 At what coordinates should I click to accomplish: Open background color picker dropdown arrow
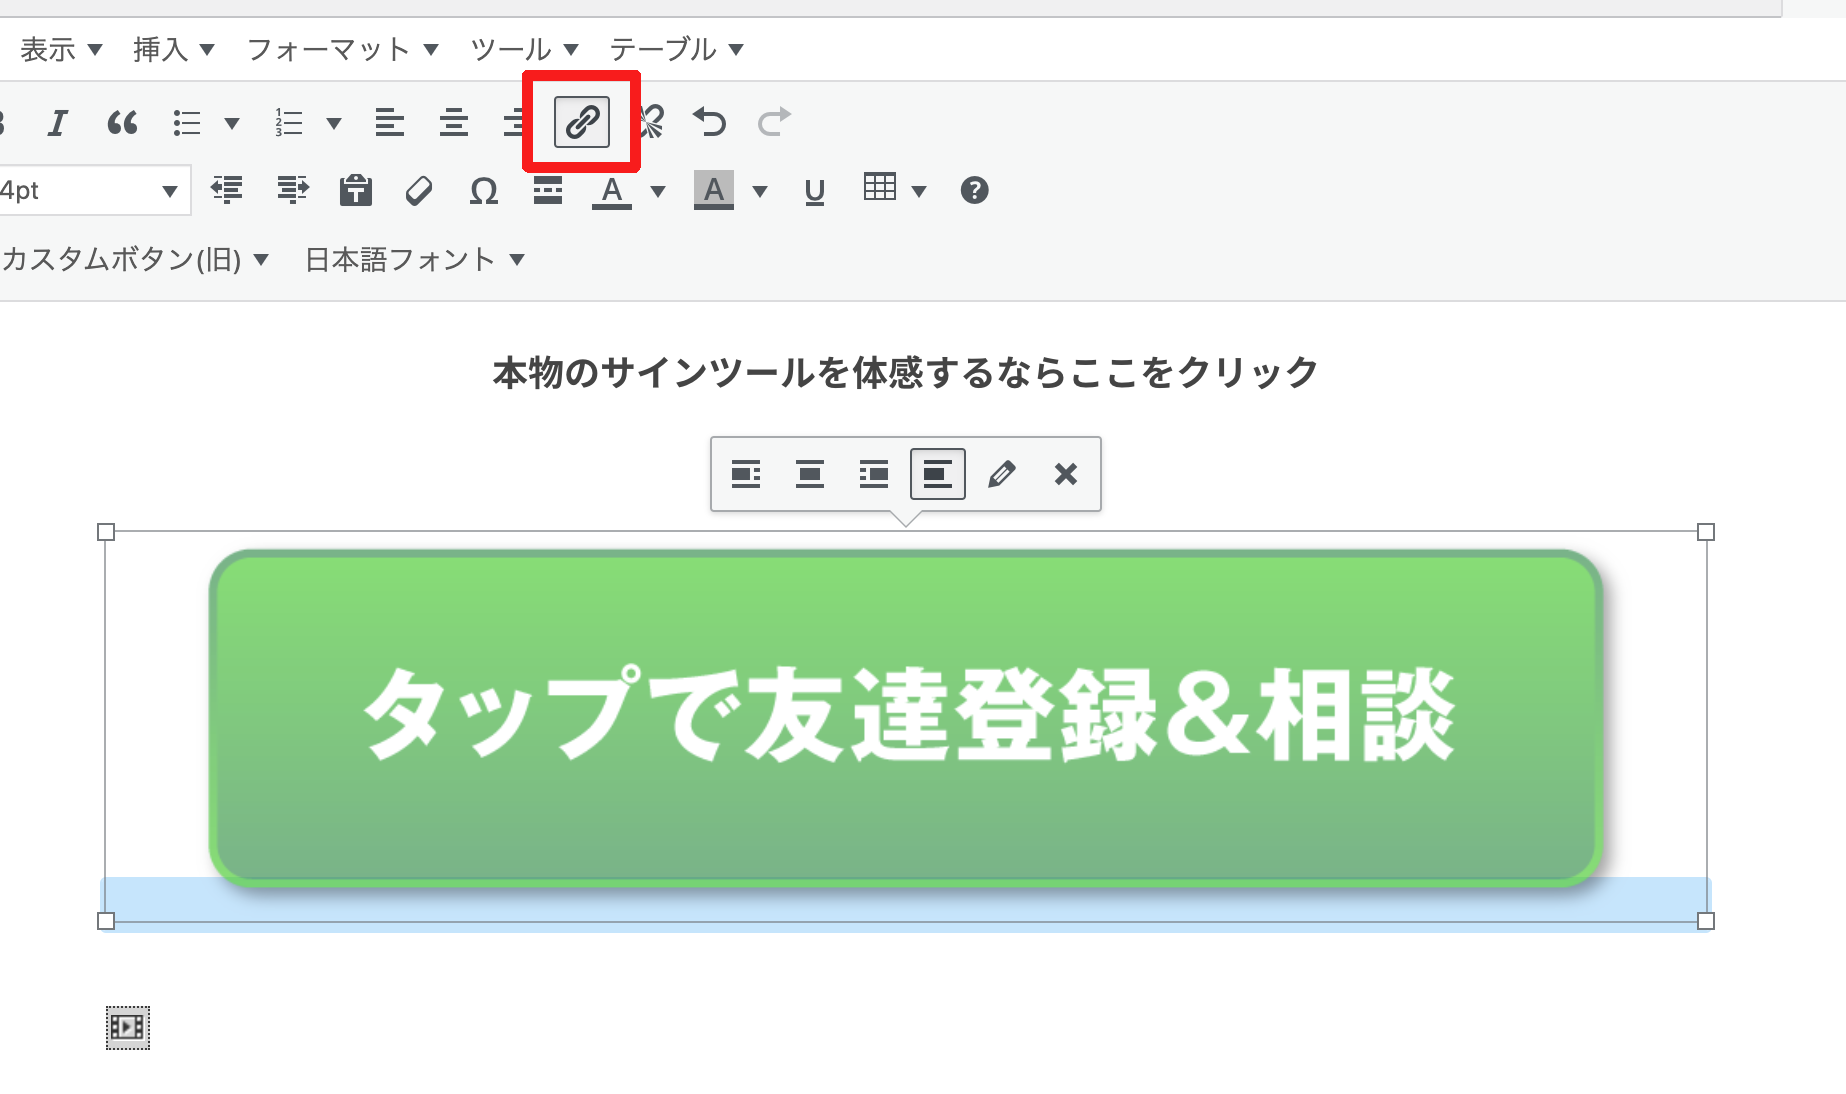pyautogui.click(x=760, y=191)
